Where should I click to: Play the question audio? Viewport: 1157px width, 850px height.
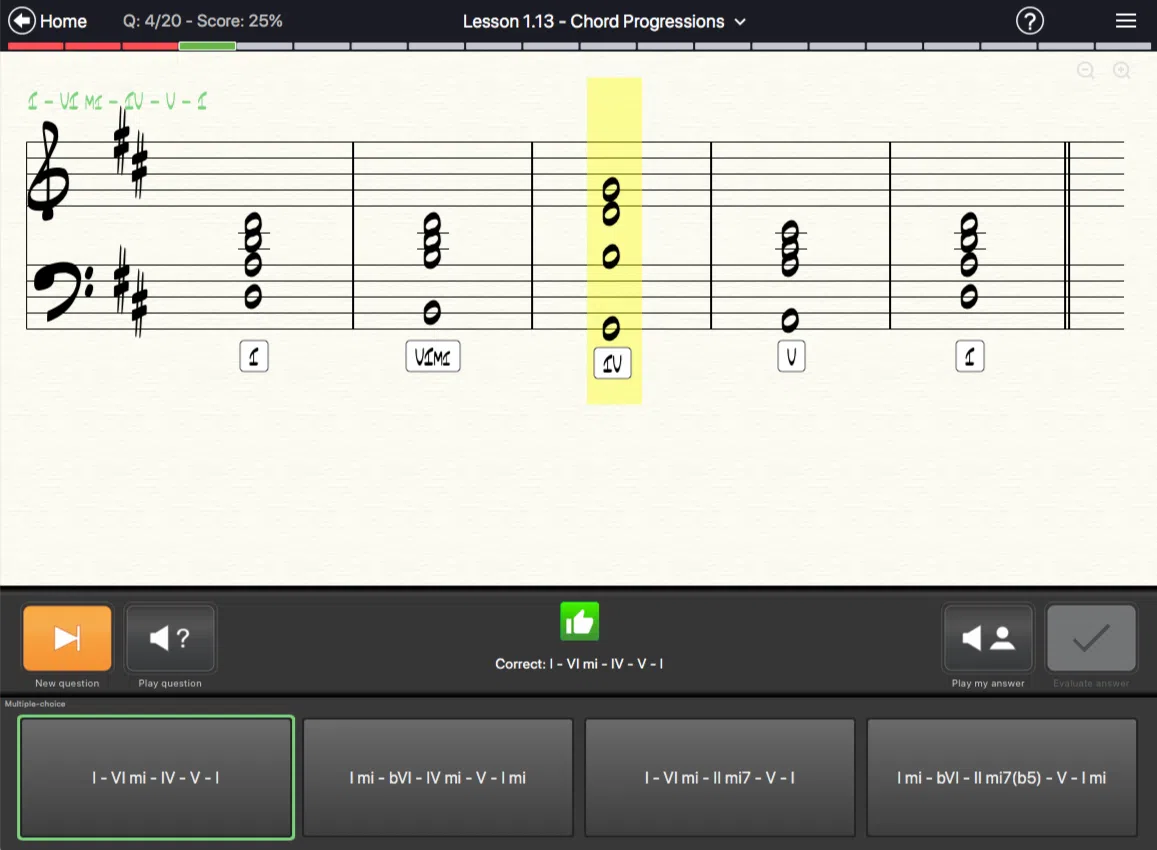point(170,638)
